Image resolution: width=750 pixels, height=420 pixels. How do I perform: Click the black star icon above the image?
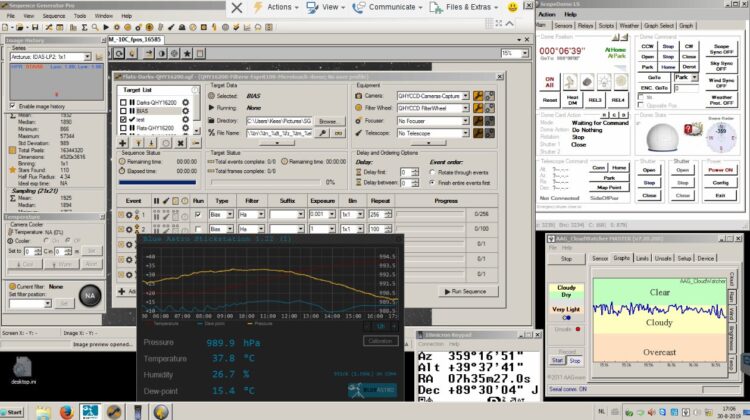click(187, 54)
